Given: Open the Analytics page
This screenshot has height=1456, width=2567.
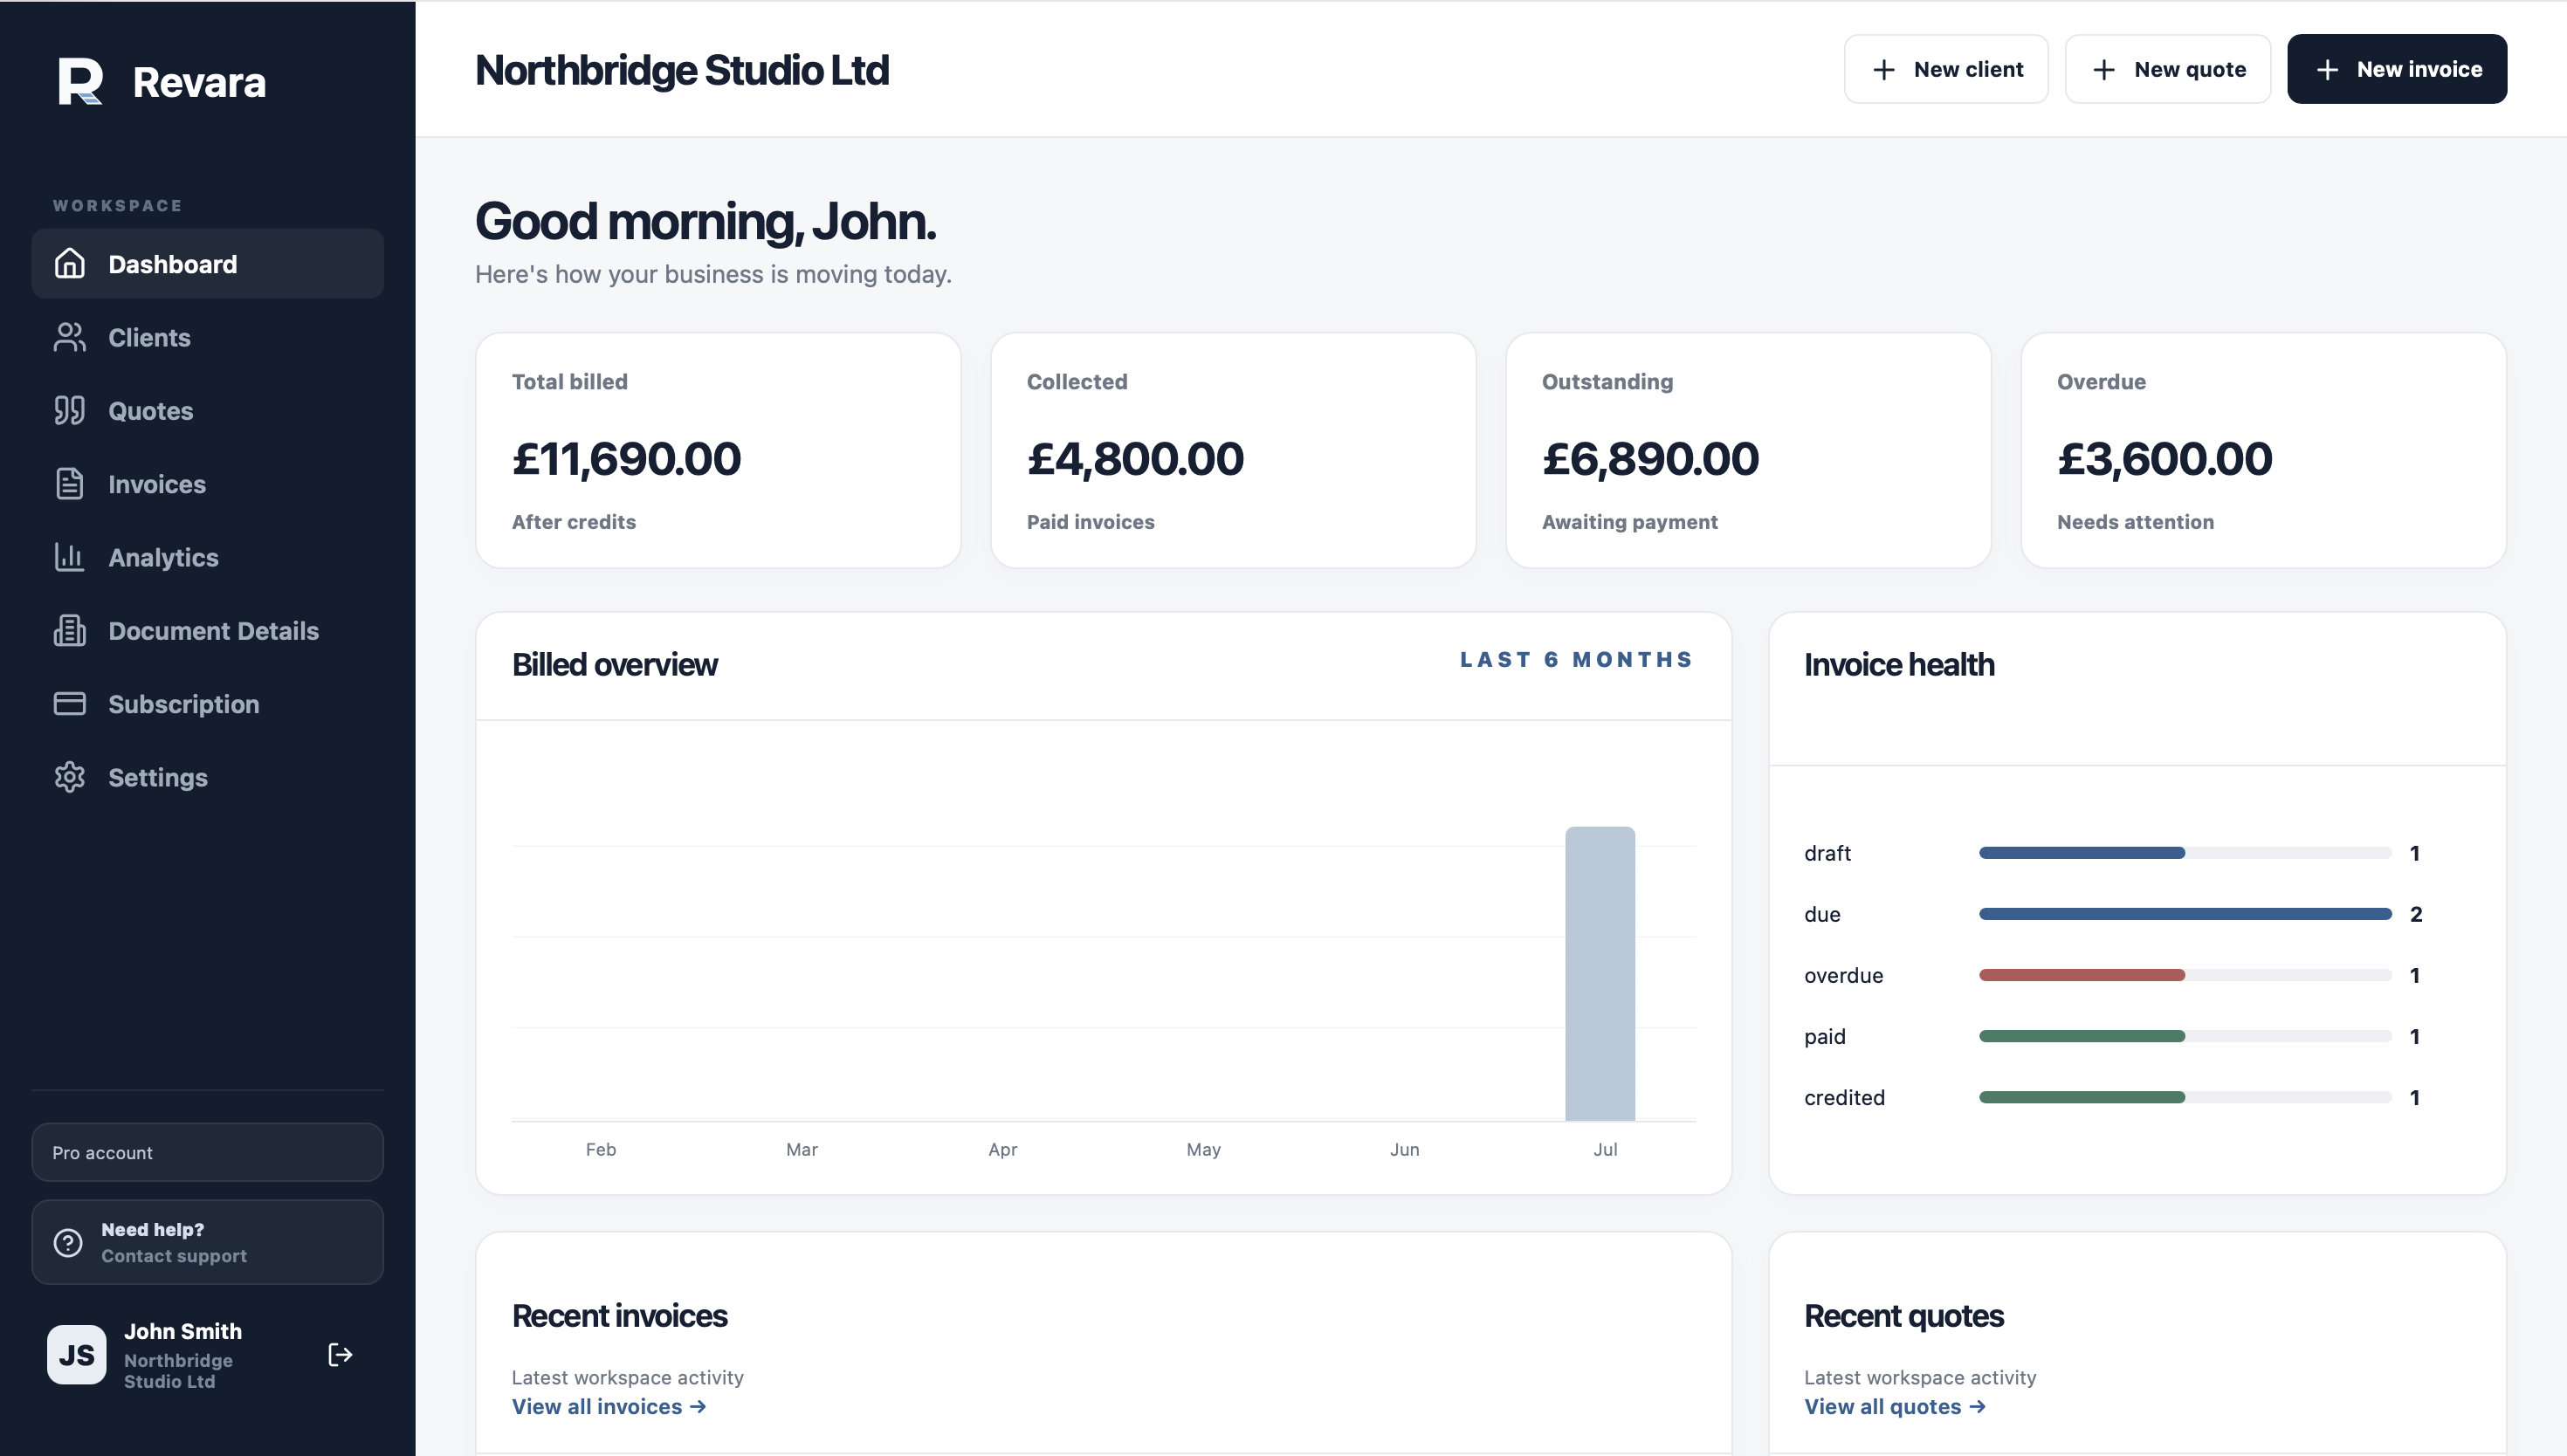Looking at the screenshot, I should [207, 557].
